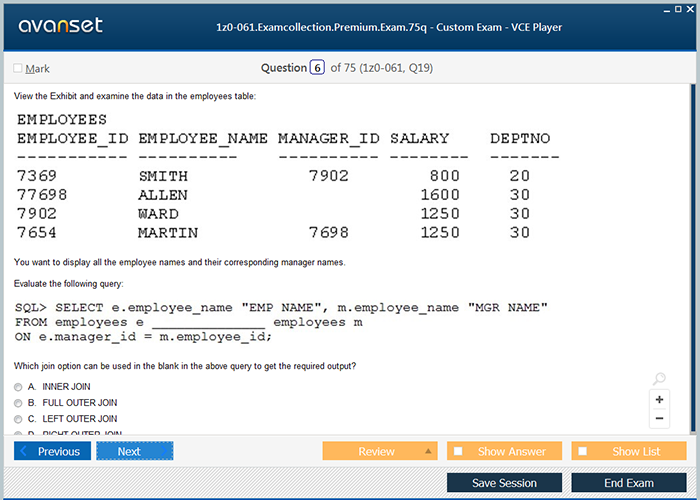This screenshot has width=700, height=500.
Task: Advance to the Next question
Action: [134, 451]
